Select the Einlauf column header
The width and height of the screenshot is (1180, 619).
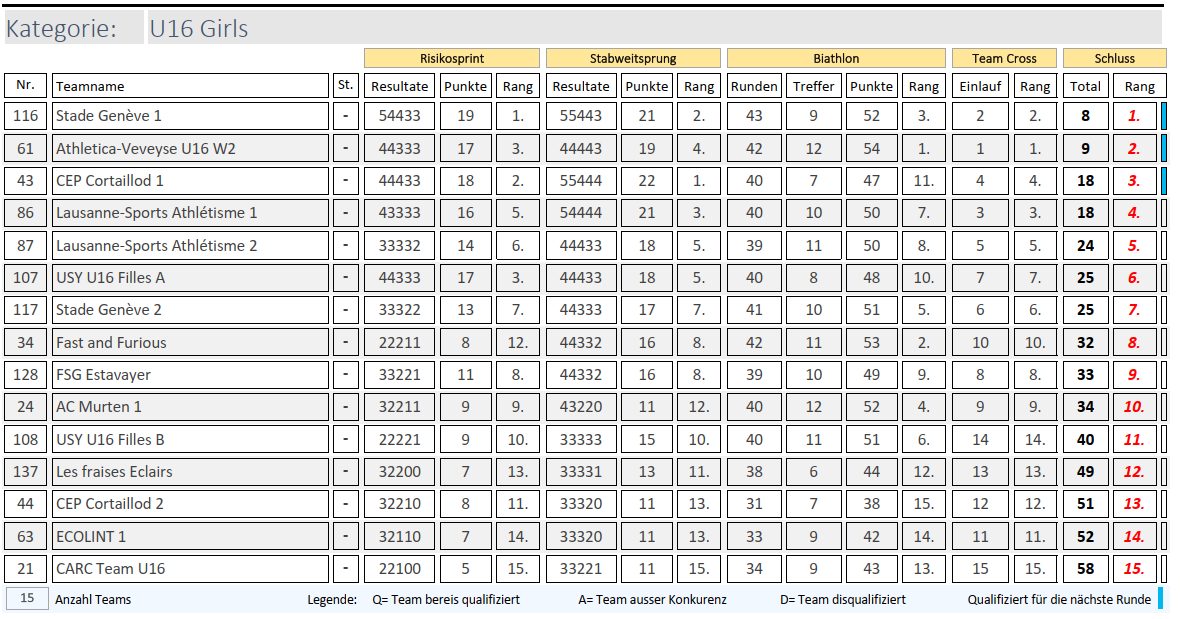click(980, 86)
